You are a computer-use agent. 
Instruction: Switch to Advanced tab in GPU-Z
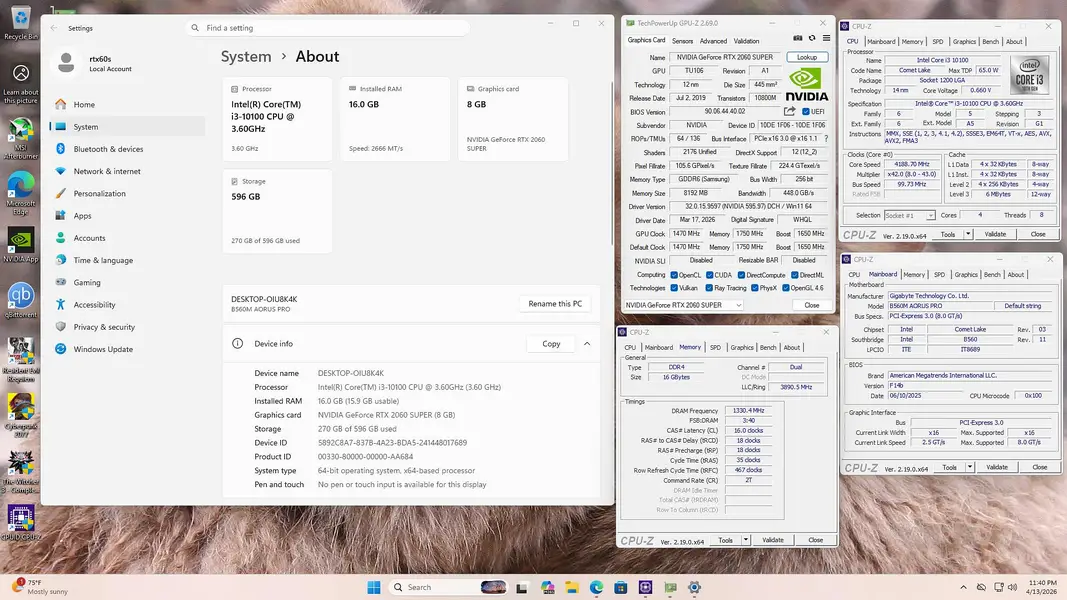coord(713,41)
